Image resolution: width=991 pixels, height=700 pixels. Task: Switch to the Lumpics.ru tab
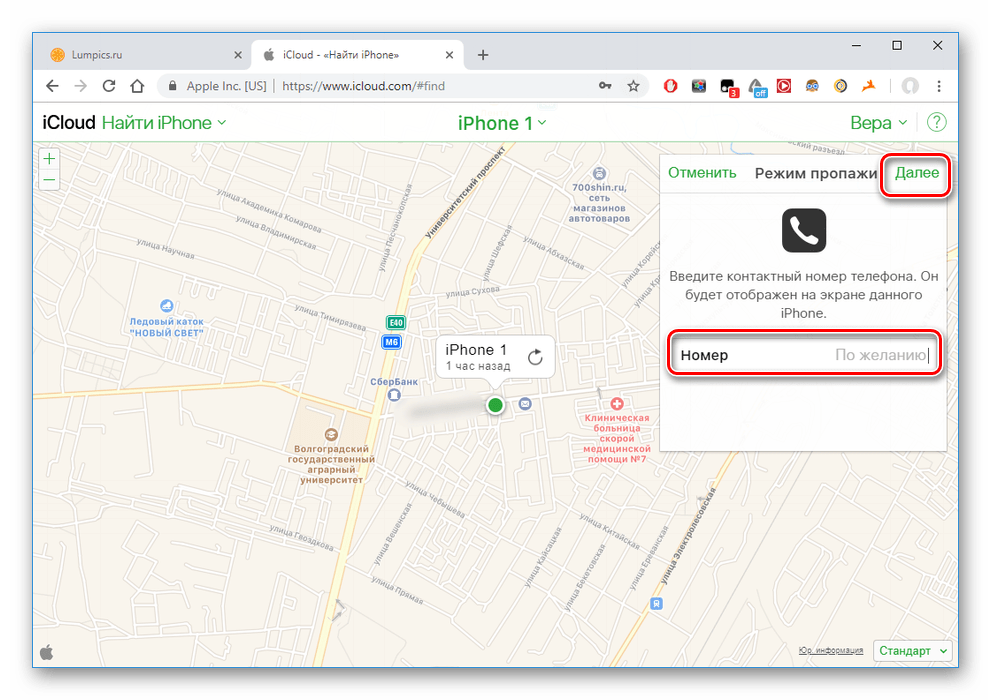[x=145, y=55]
